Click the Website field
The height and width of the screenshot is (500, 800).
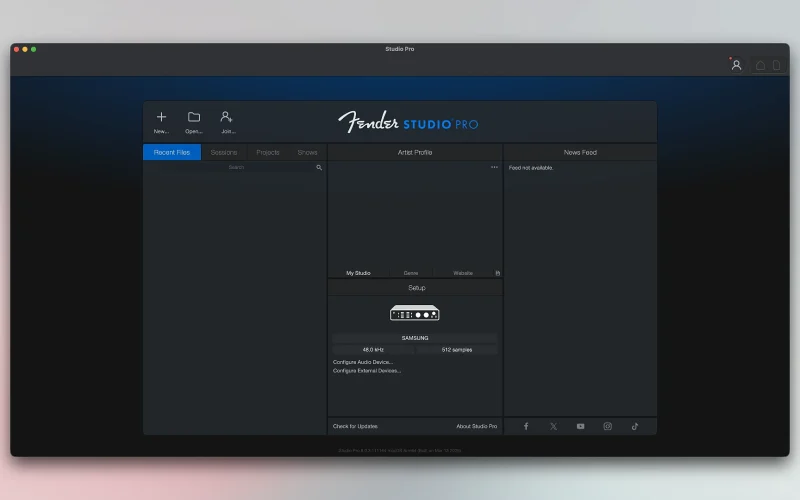tap(463, 273)
